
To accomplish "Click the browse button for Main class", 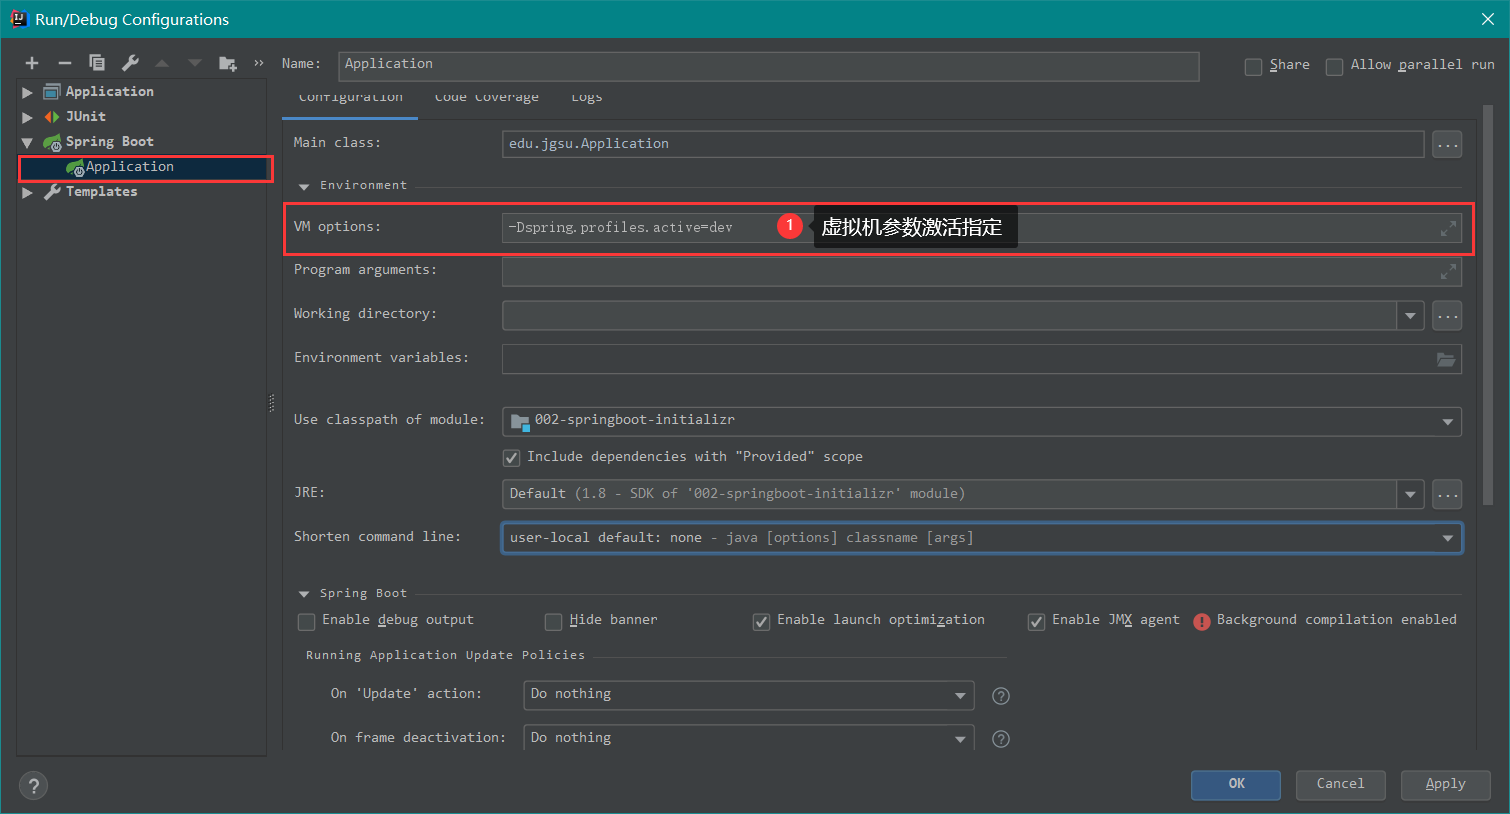I will [x=1447, y=145].
